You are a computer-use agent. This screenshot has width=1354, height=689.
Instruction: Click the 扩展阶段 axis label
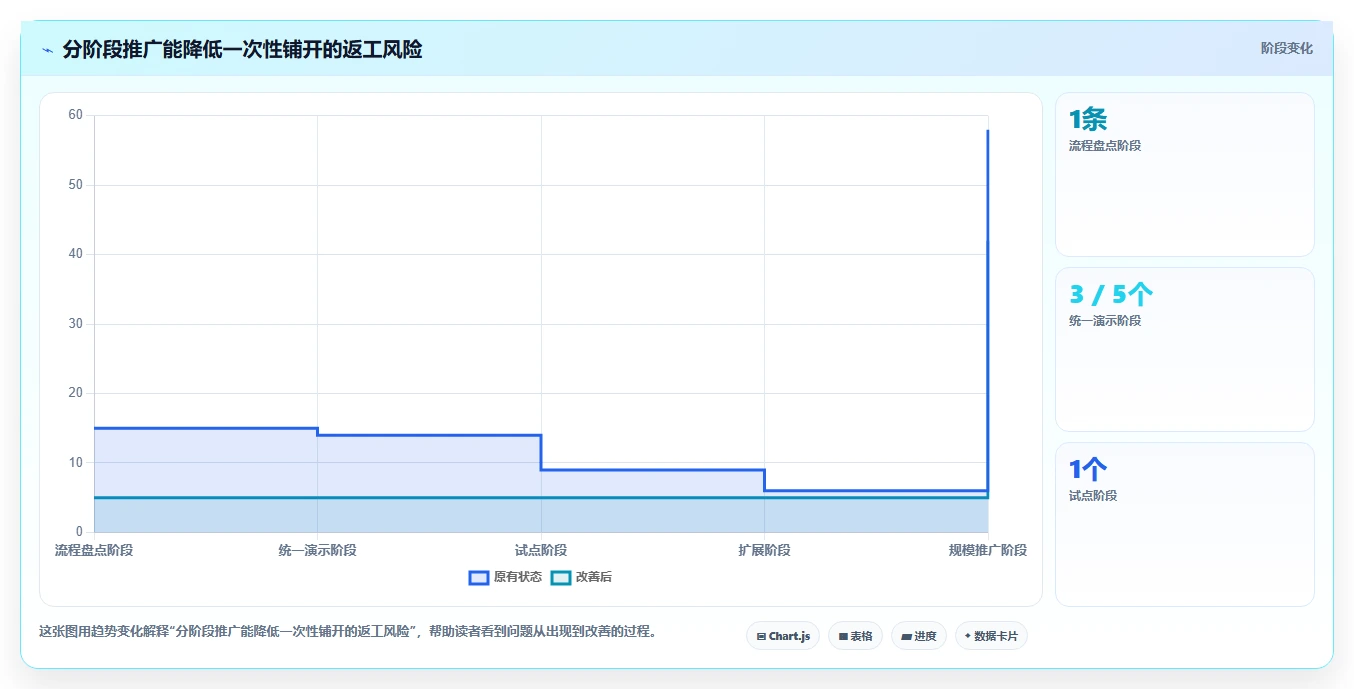[x=764, y=550]
